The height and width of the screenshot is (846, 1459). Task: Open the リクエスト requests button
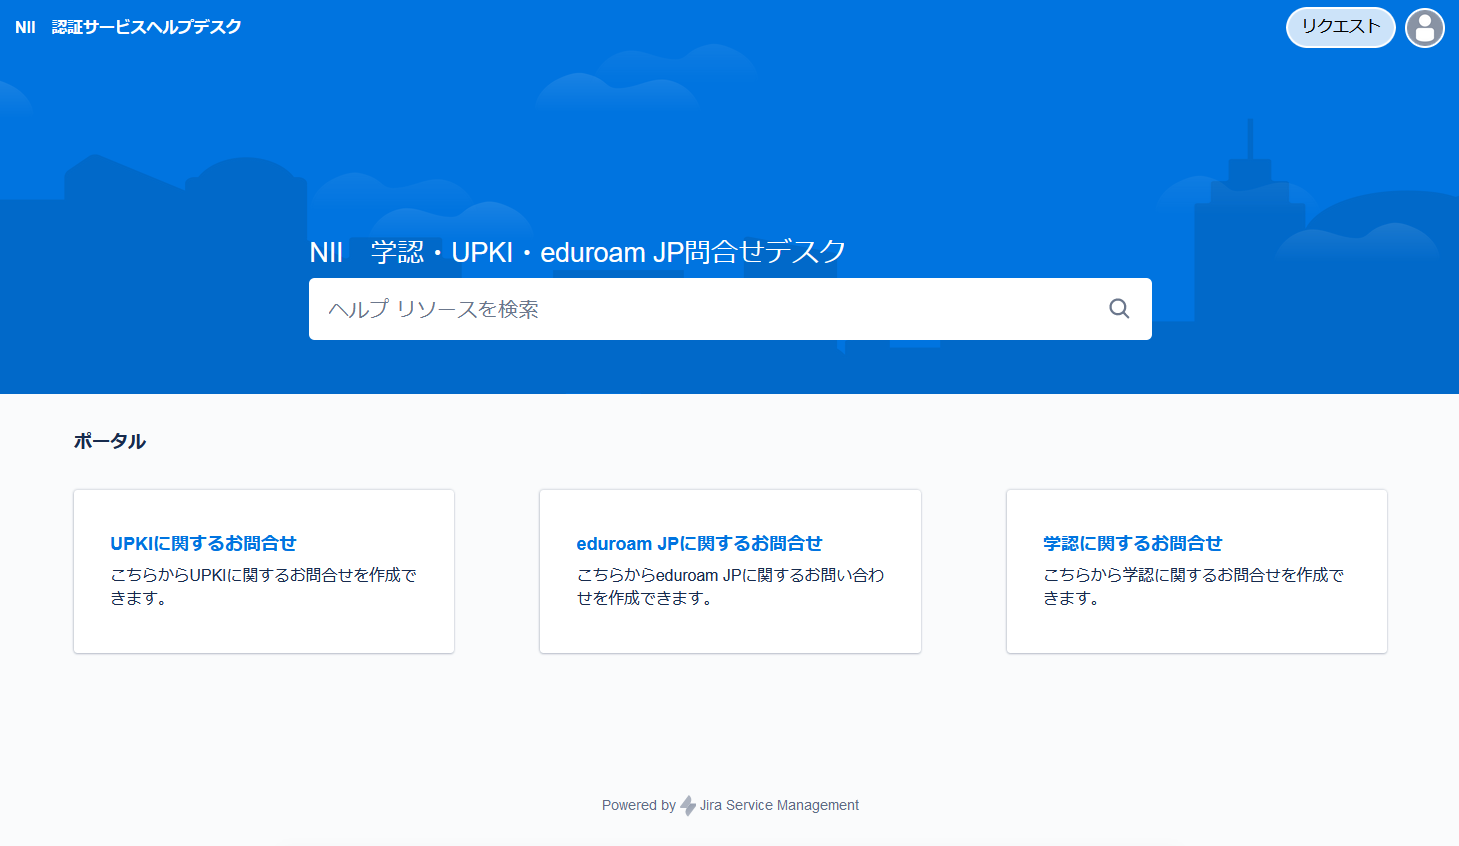click(1340, 27)
